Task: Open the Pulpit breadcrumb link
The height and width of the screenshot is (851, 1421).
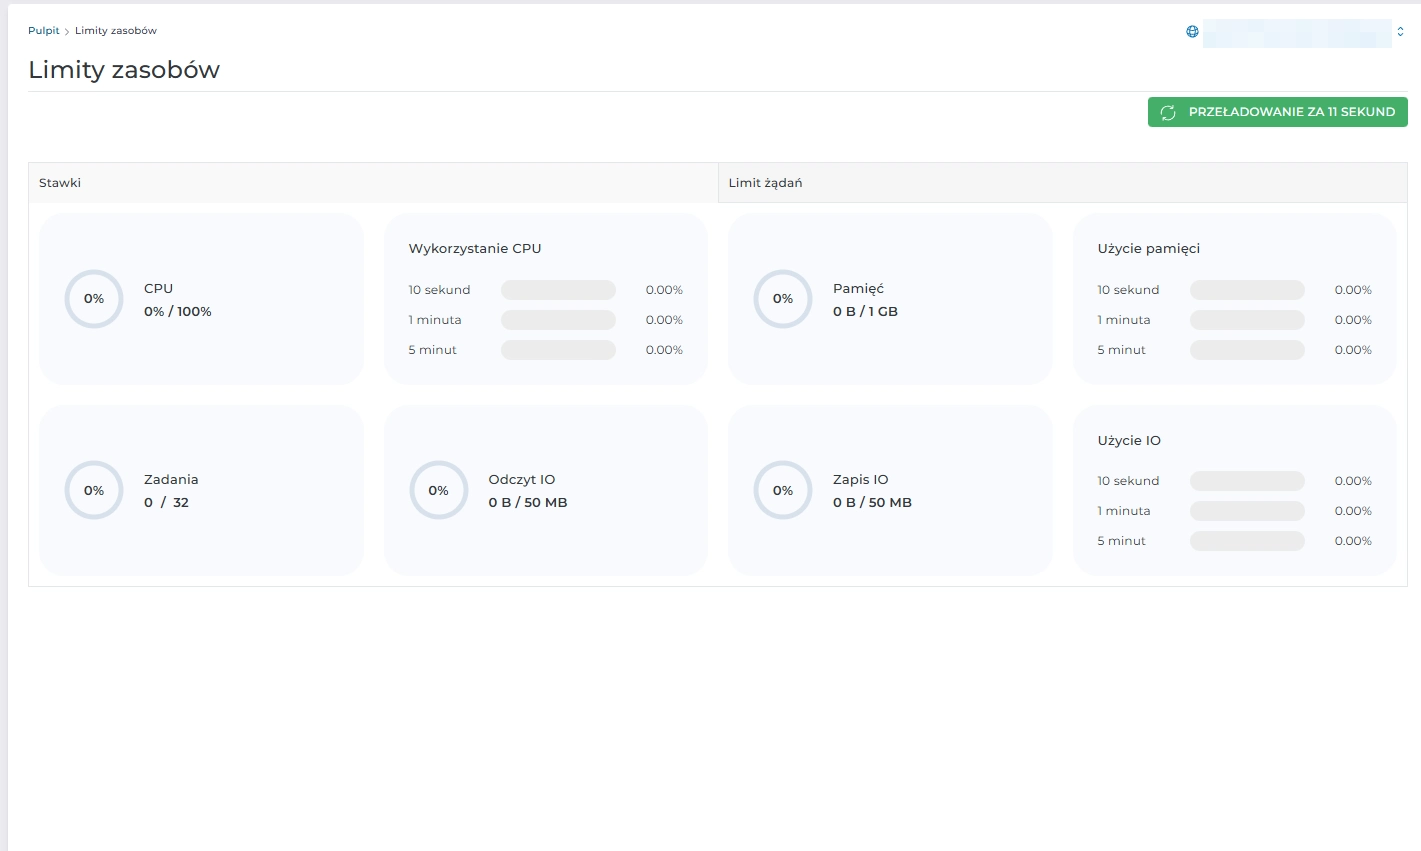Action: point(43,30)
